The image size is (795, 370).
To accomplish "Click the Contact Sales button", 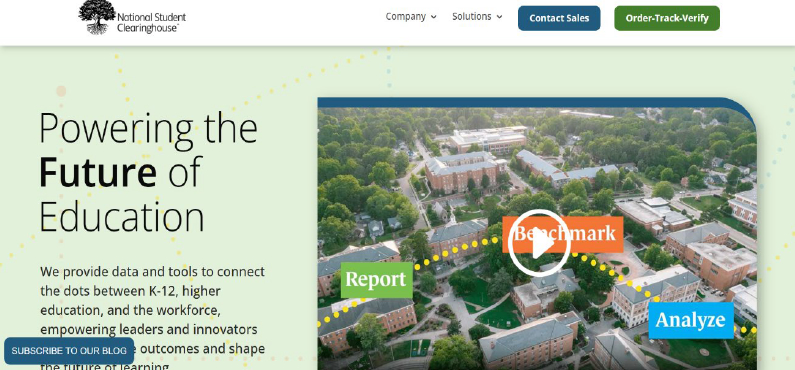I will [559, 18].
